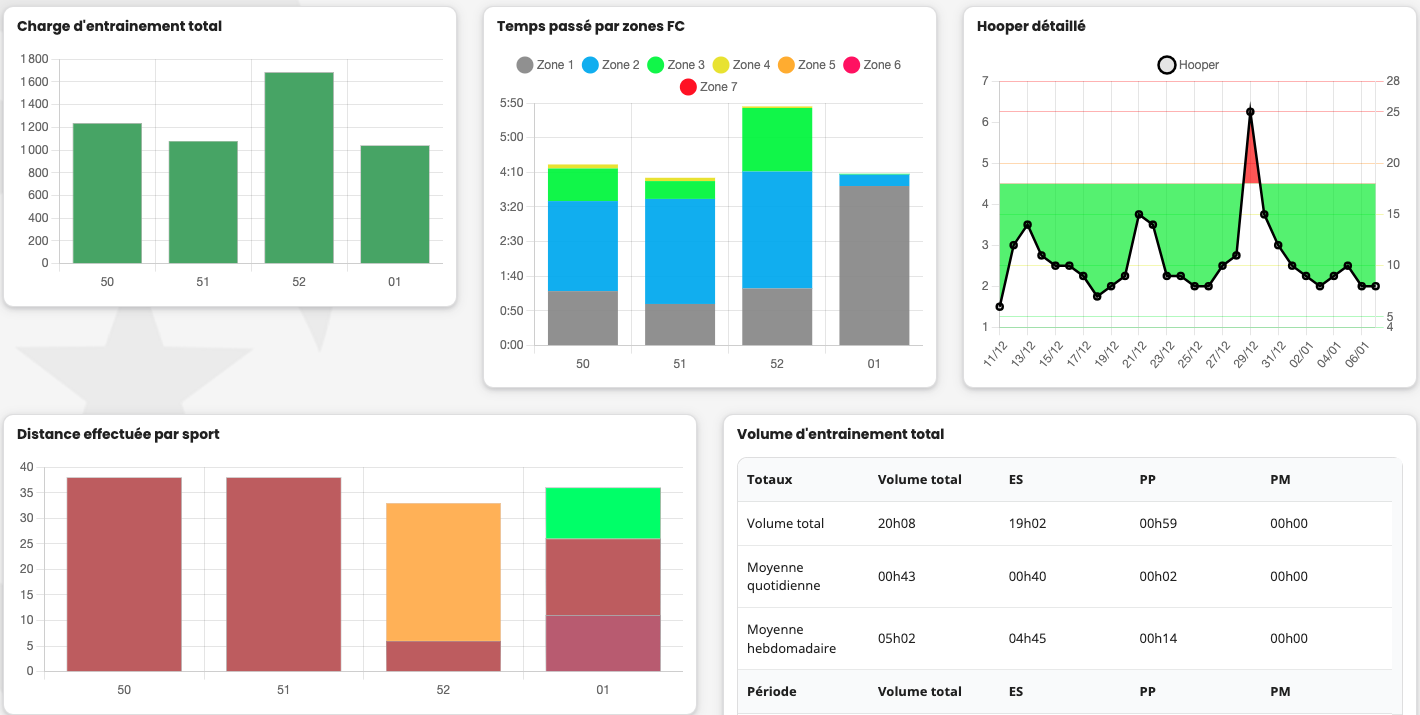Click the last Hooper data point after 06/01
This screenshot has width=1420, height=715.
tap(1376, 286)
